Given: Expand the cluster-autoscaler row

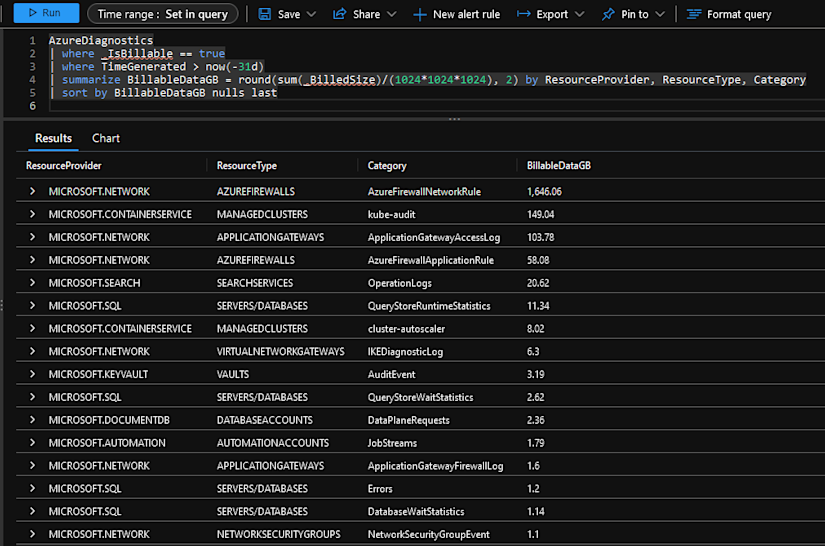Looking at the screenshot, I should click(33, 329).
